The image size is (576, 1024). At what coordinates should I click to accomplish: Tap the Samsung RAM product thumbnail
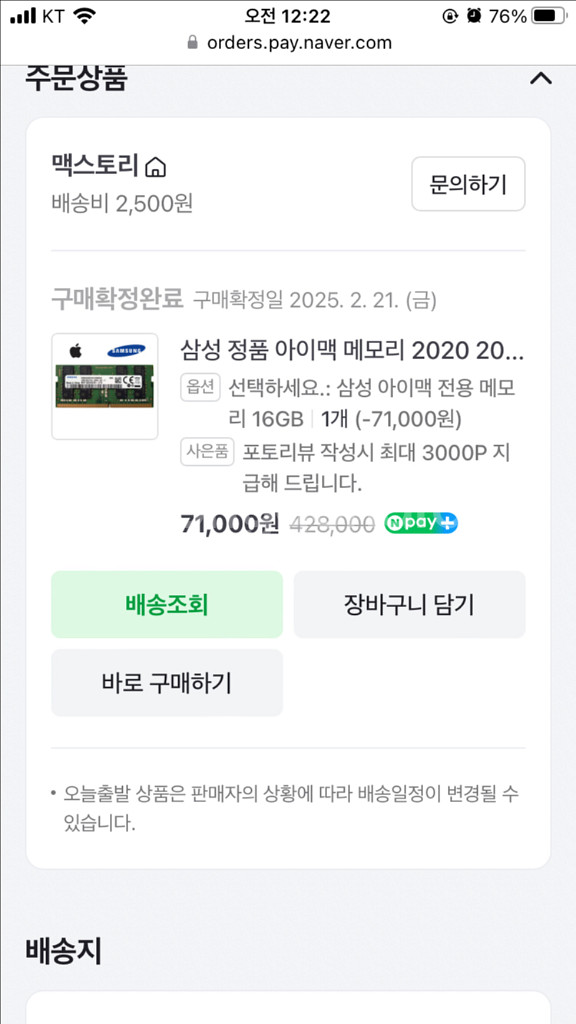pos(104,385)
